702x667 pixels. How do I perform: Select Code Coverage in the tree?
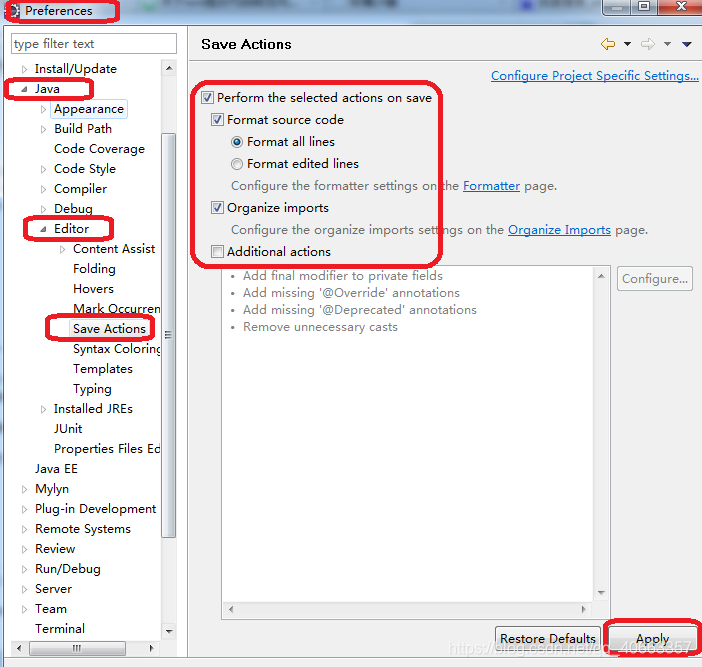(99, 149)
